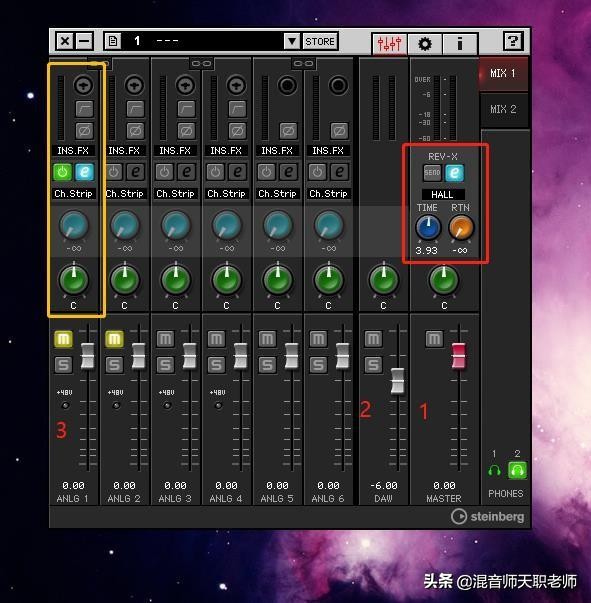This screenshot has width=591, height=603.
Task: Open ANLG 2 channel strip editor
Action: [x=135, y=172]
